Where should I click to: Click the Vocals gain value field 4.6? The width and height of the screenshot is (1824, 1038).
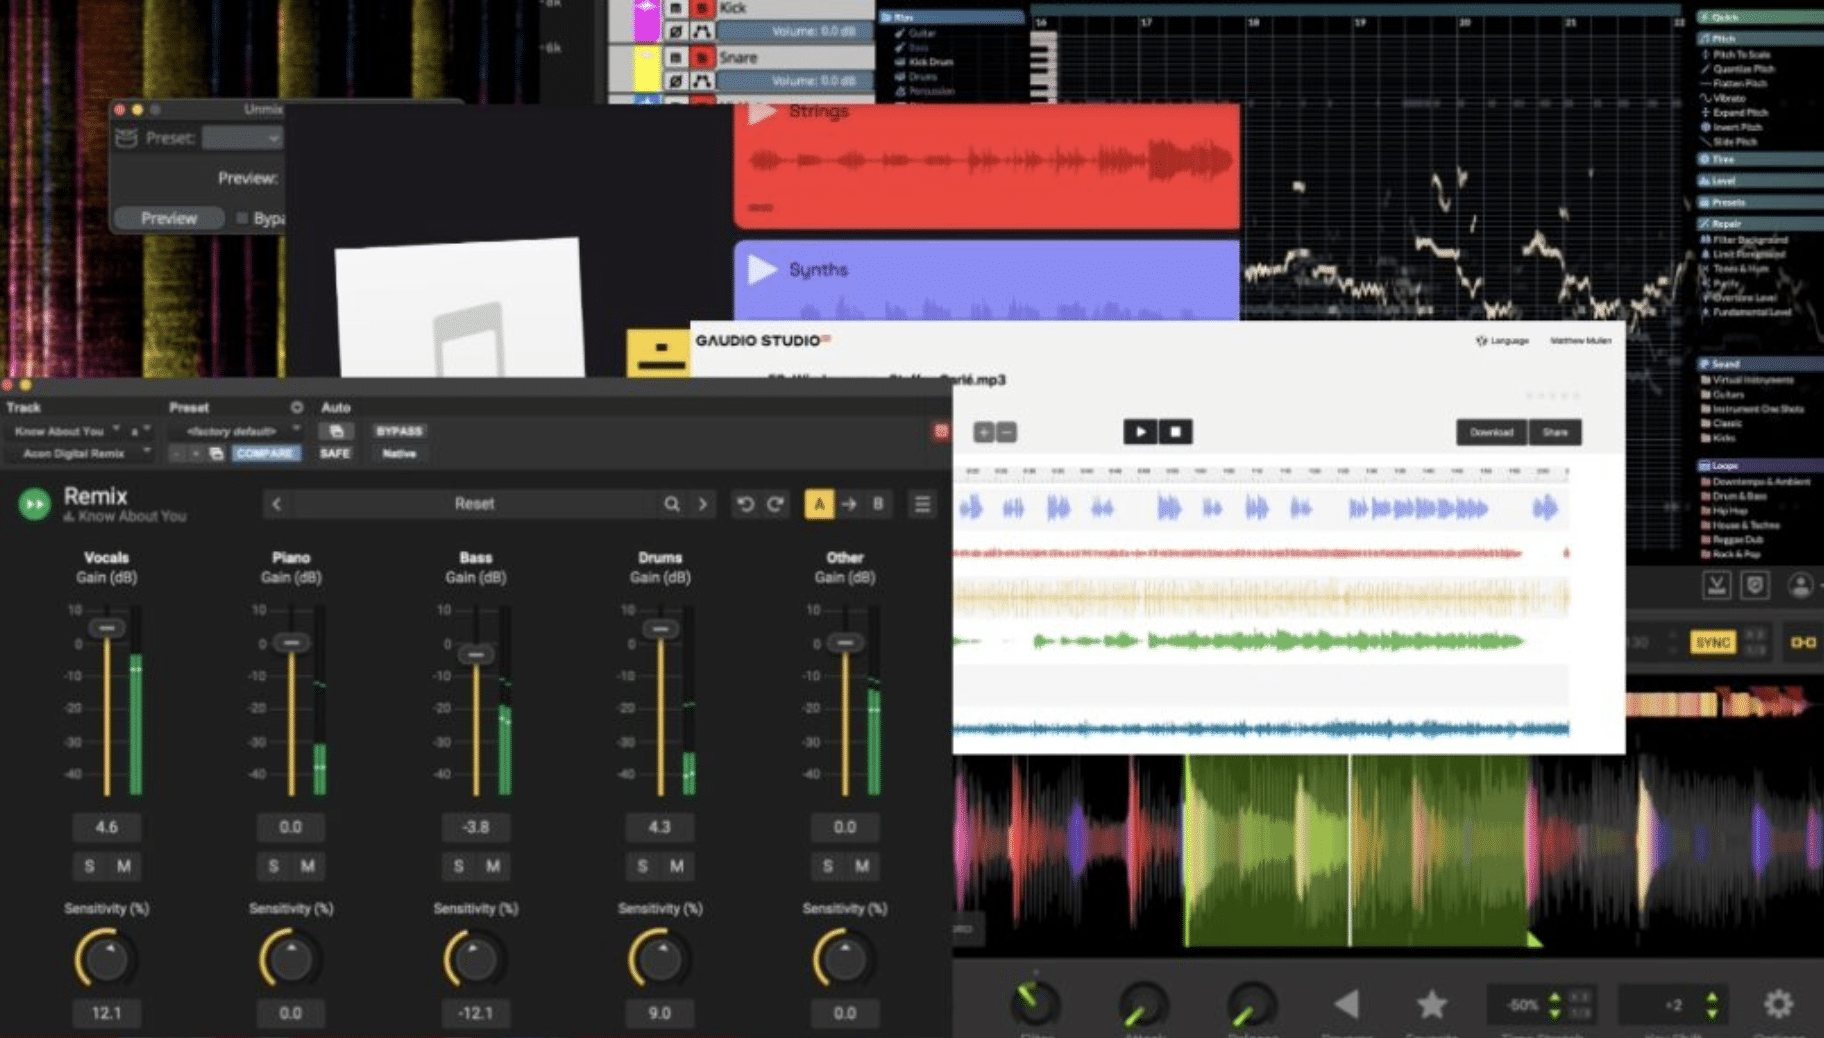106,827
